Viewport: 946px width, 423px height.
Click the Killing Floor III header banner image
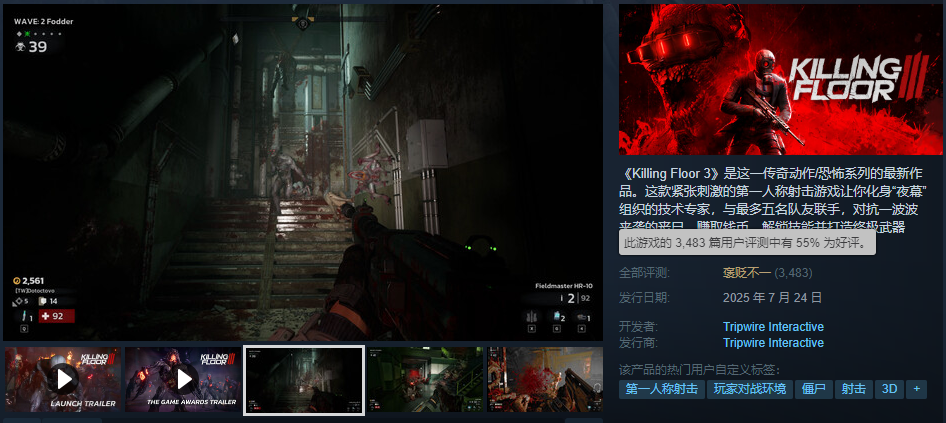(x=781, y=80)
